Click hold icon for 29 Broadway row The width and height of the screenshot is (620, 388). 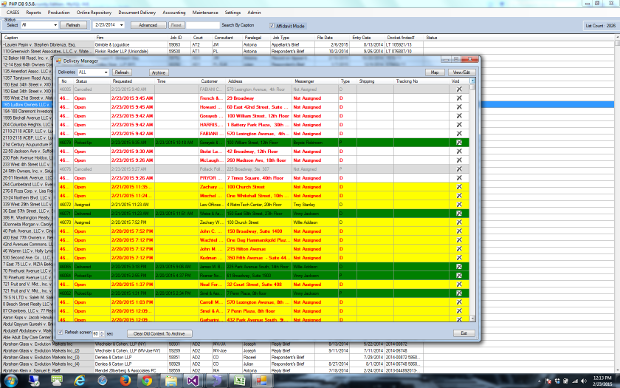459,98
